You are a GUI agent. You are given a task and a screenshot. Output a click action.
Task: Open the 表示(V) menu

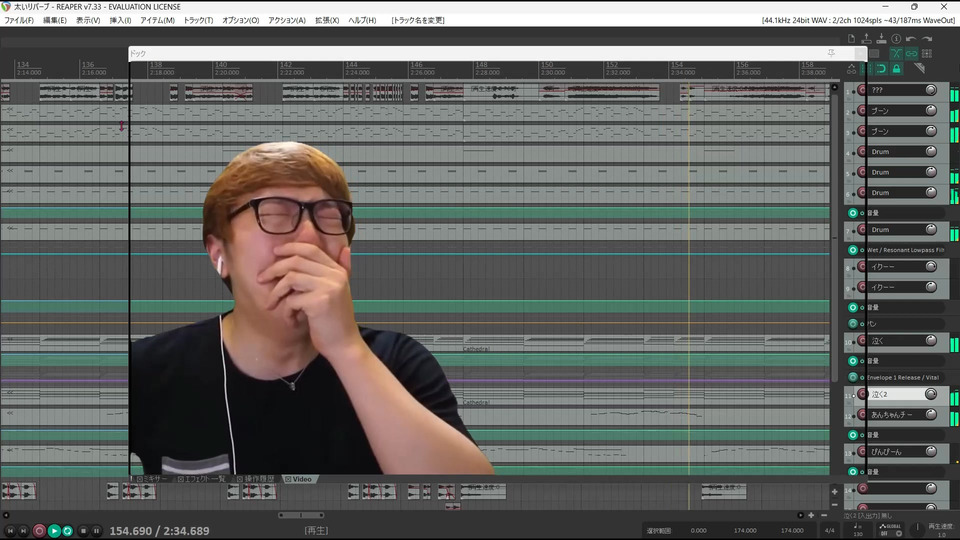point(88,20)
